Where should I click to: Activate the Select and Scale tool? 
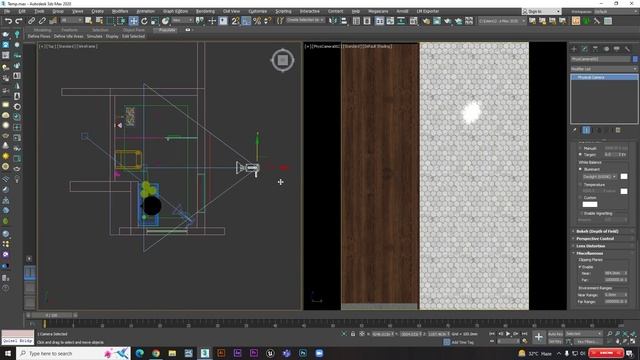(155, 21)
